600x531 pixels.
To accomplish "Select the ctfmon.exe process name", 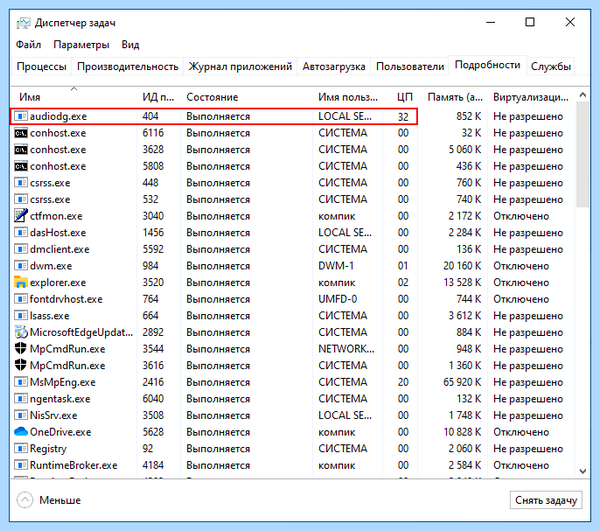I will pos(56,216).
